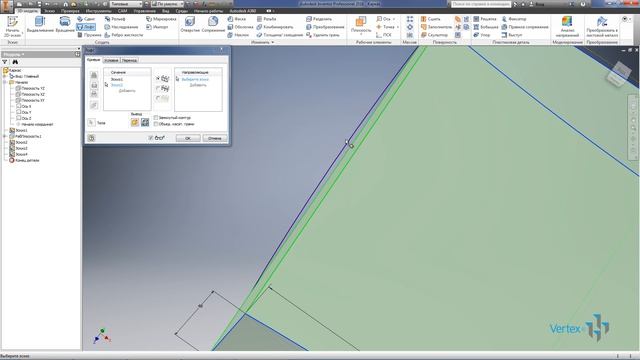
Task: Click the browser filter funnel icon
Action: click(x=5, y=62)
